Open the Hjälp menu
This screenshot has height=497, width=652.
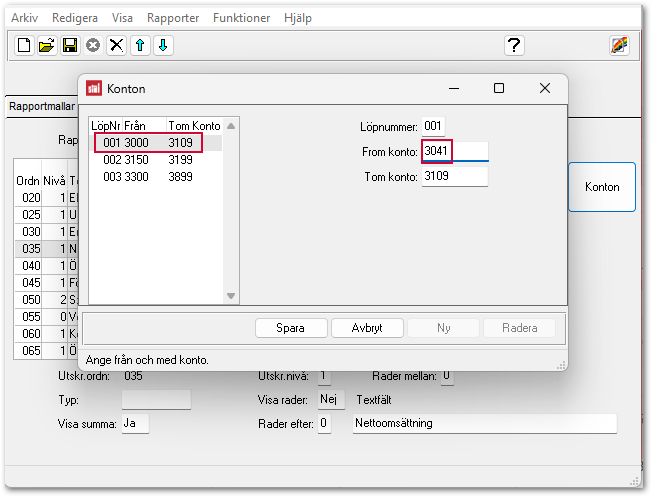click(298, 18)
